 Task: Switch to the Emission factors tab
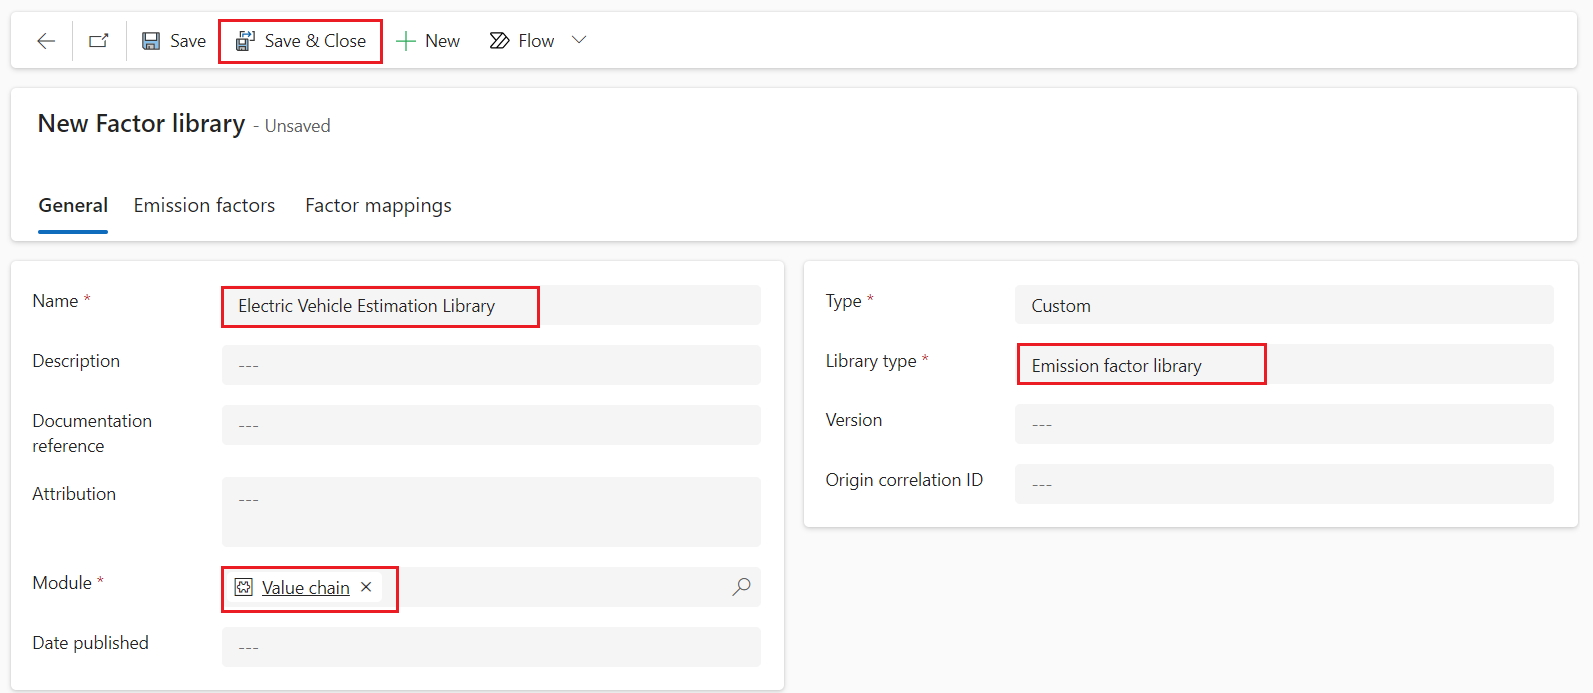click(204, 205)
